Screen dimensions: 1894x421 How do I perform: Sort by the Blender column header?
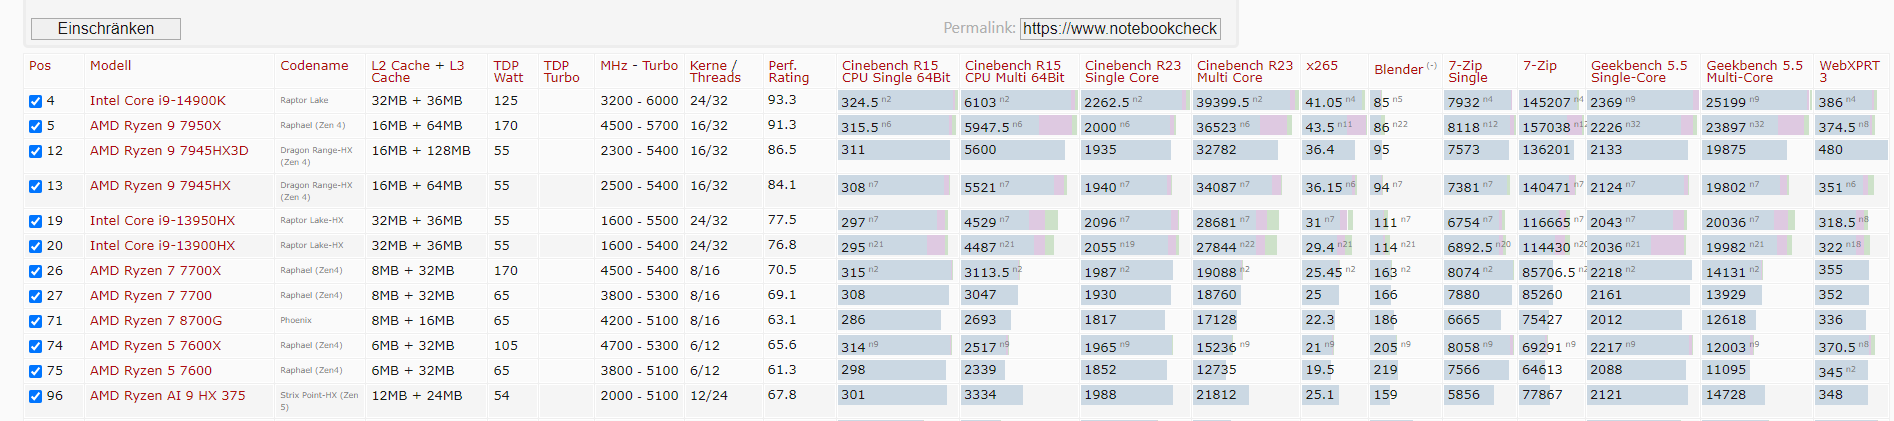pyautogui.click(x=1398, y=69)
